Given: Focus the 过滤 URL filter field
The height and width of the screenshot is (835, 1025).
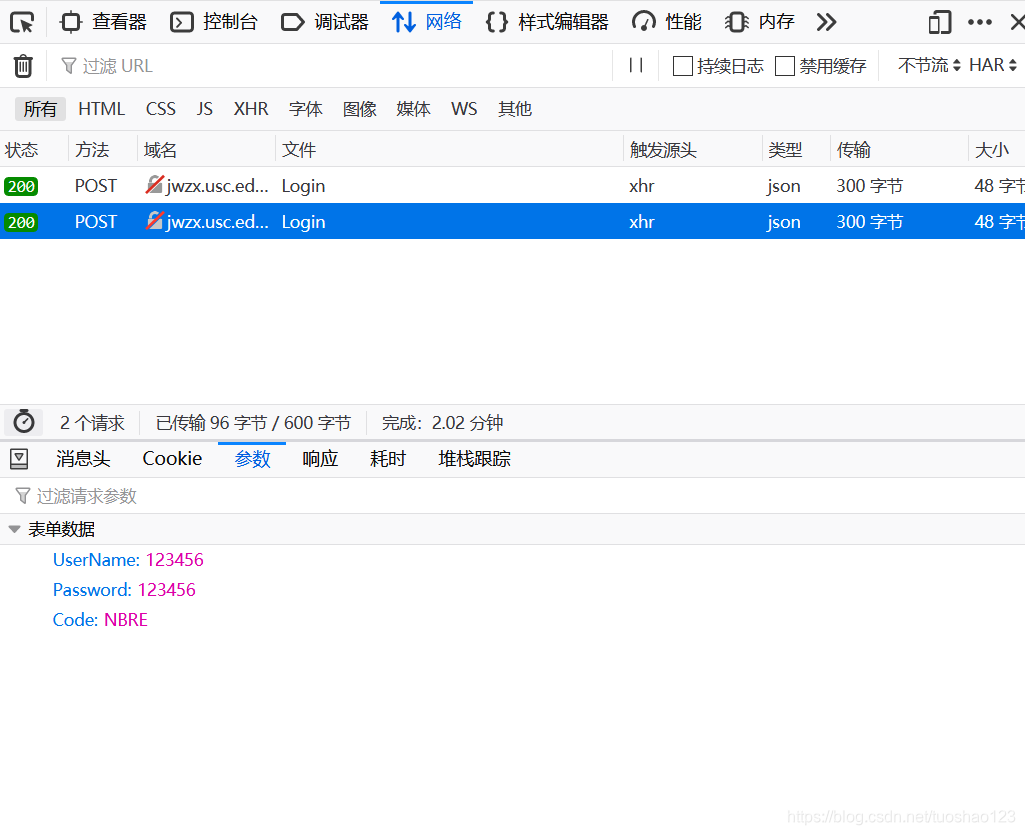Looking at the screenshot, I should [333, 66].
